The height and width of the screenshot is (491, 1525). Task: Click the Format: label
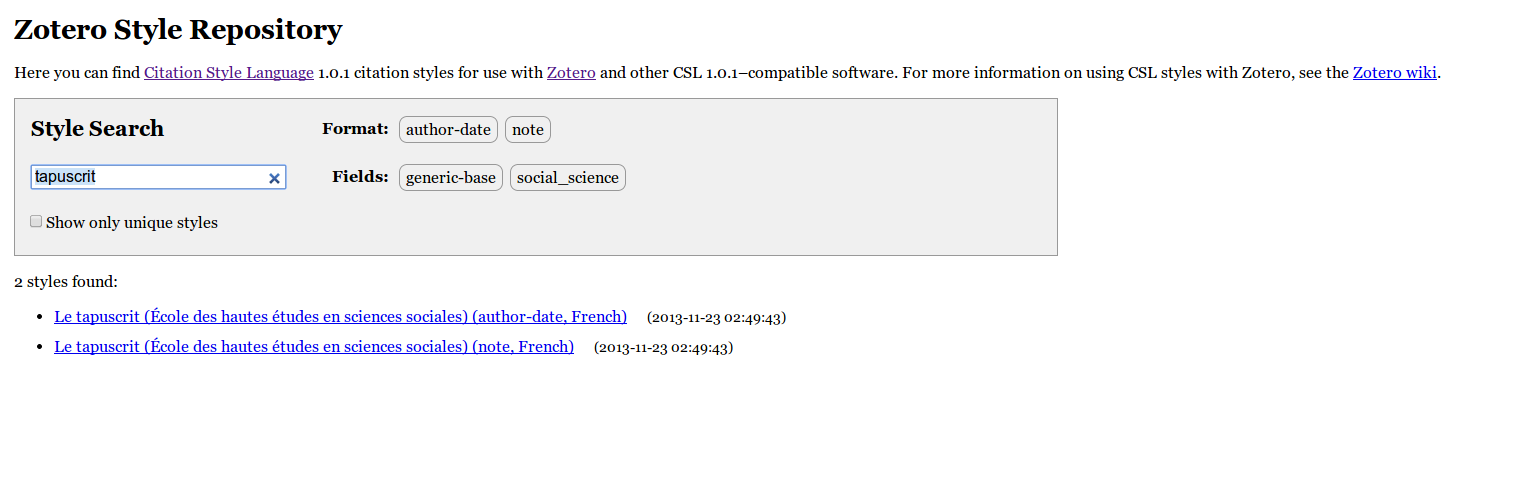click(x=355, y=129)
